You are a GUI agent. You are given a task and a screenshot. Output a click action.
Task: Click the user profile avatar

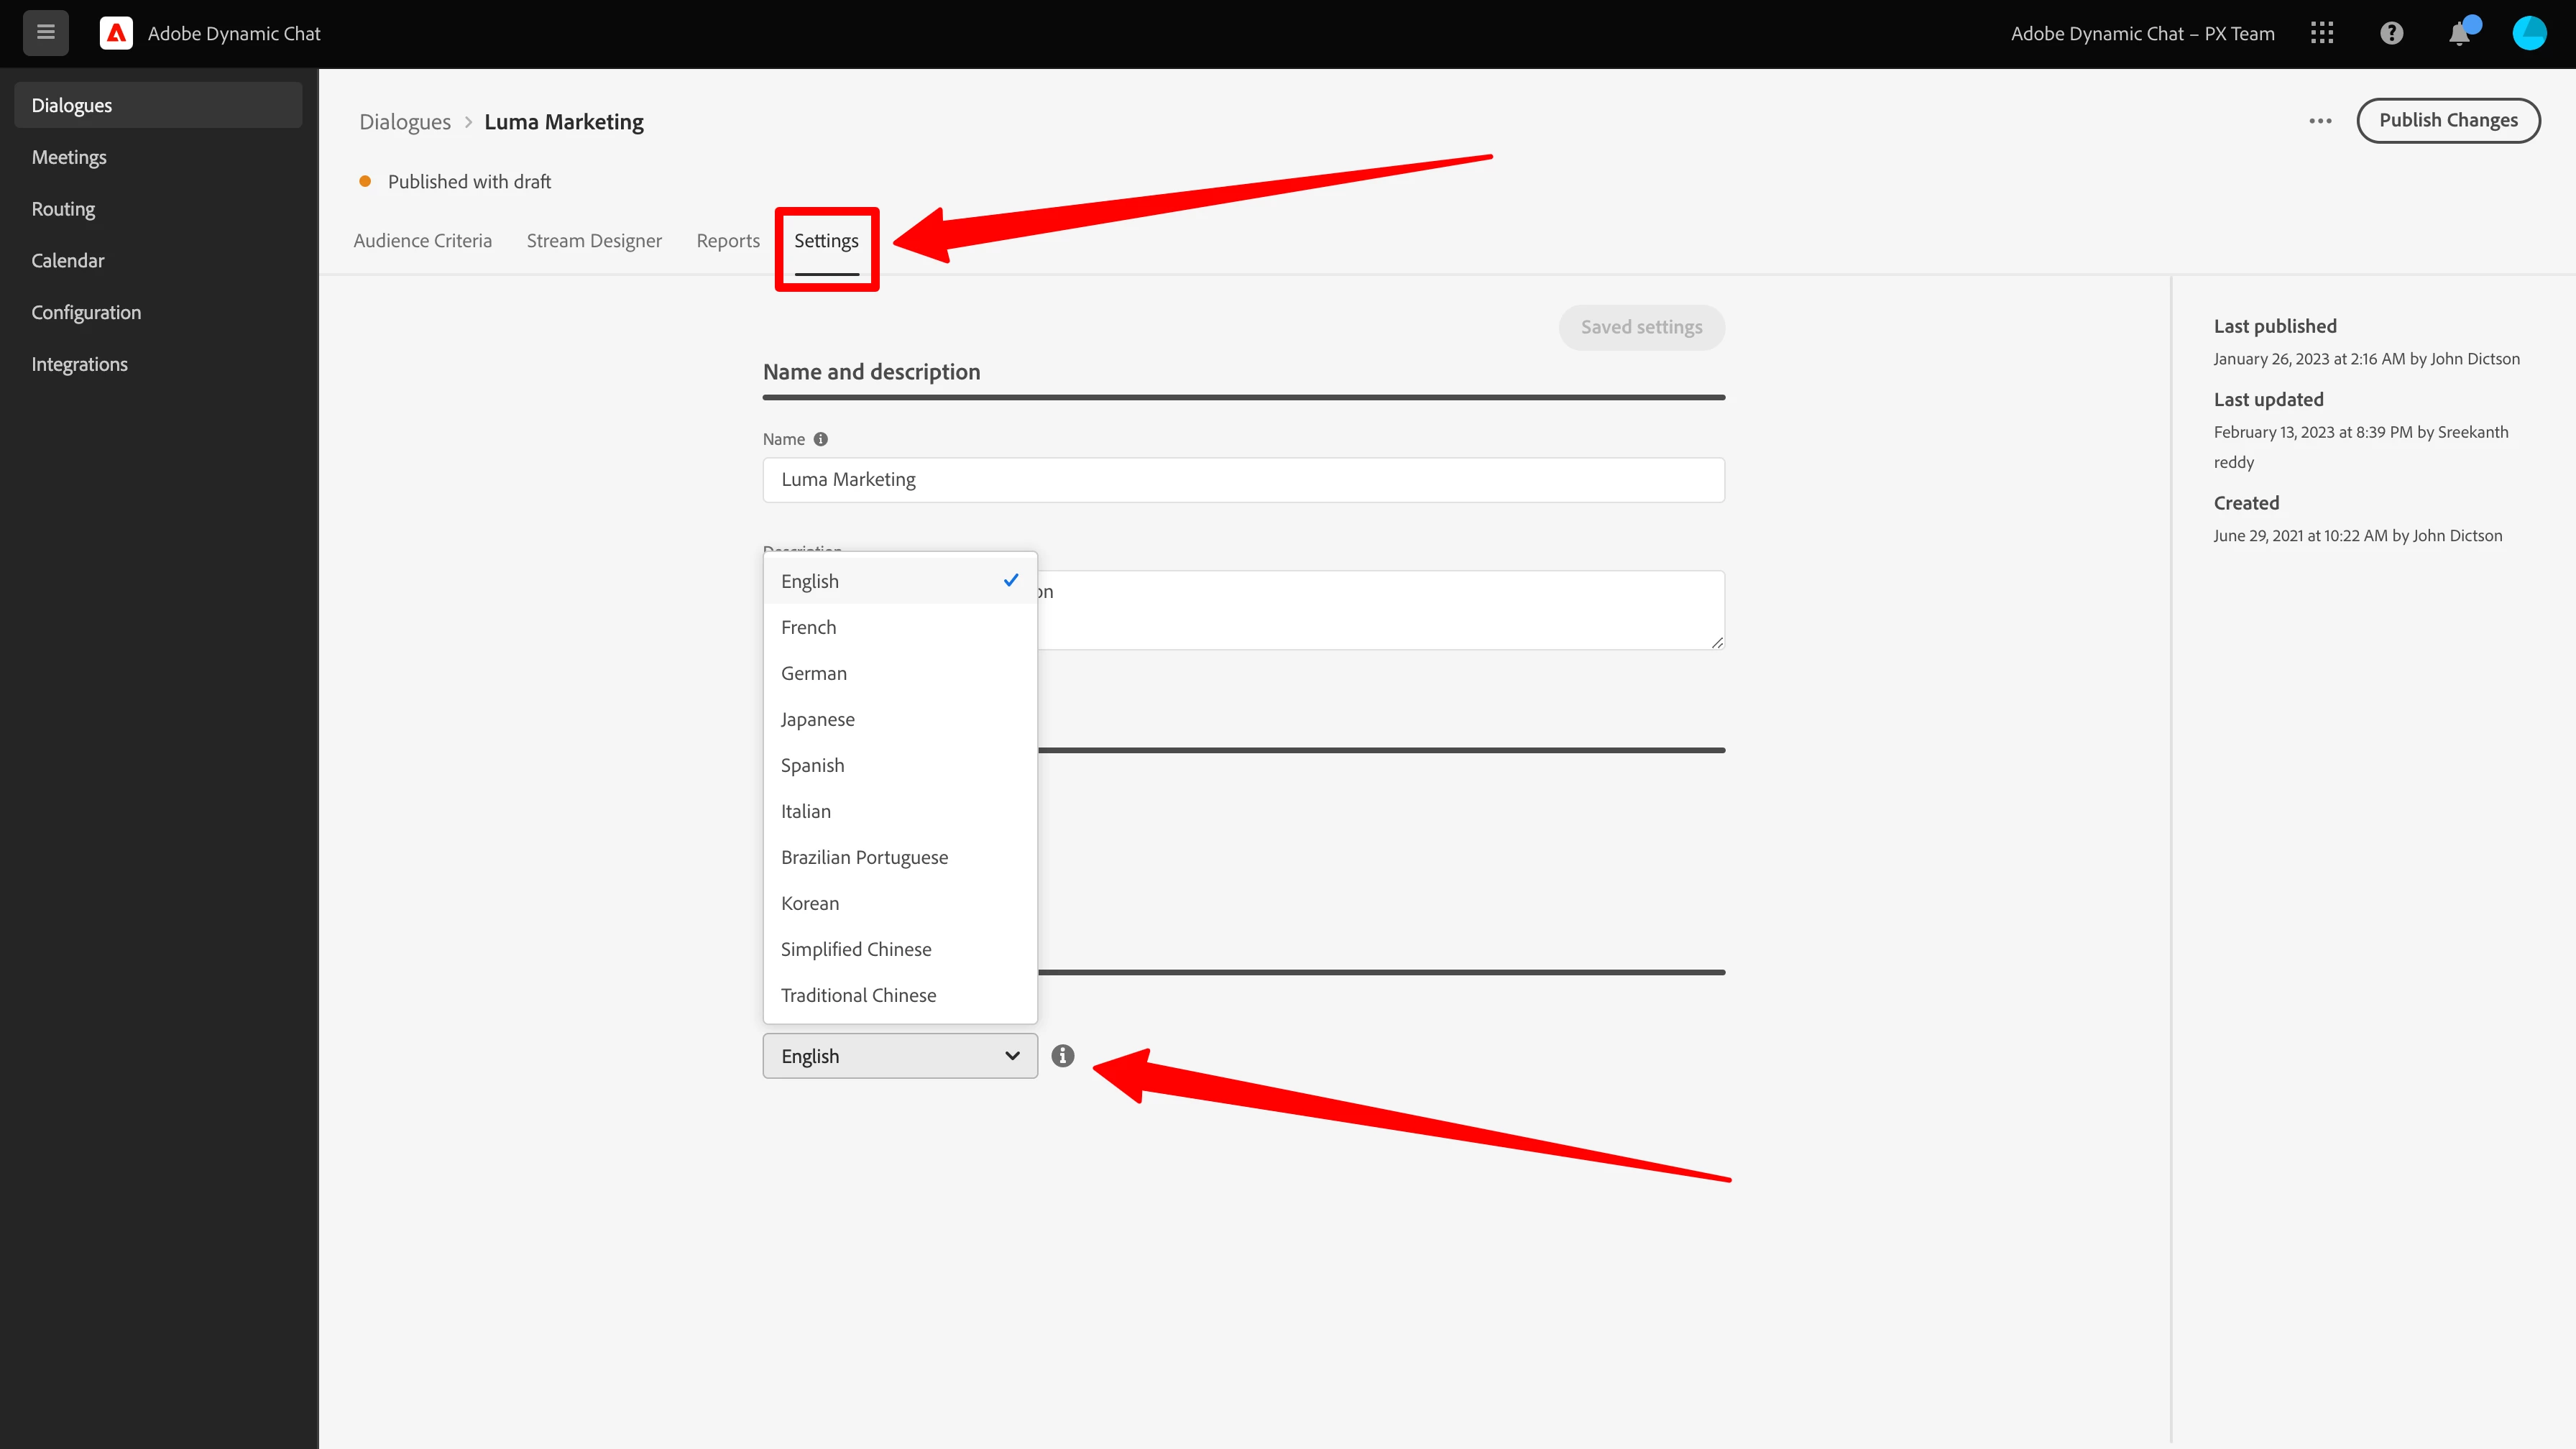click(2529, 33)
